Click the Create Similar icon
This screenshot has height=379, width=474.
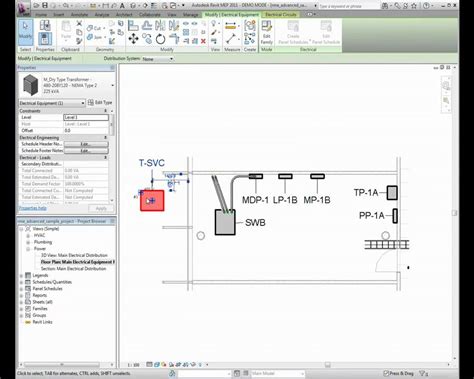(x=250, y=39)
